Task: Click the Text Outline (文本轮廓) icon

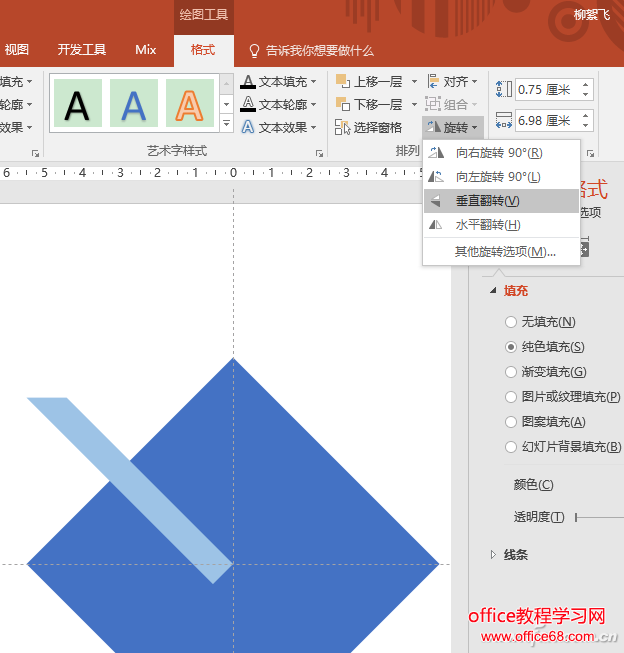Action: pyautogui.click(x=248, y=104)
